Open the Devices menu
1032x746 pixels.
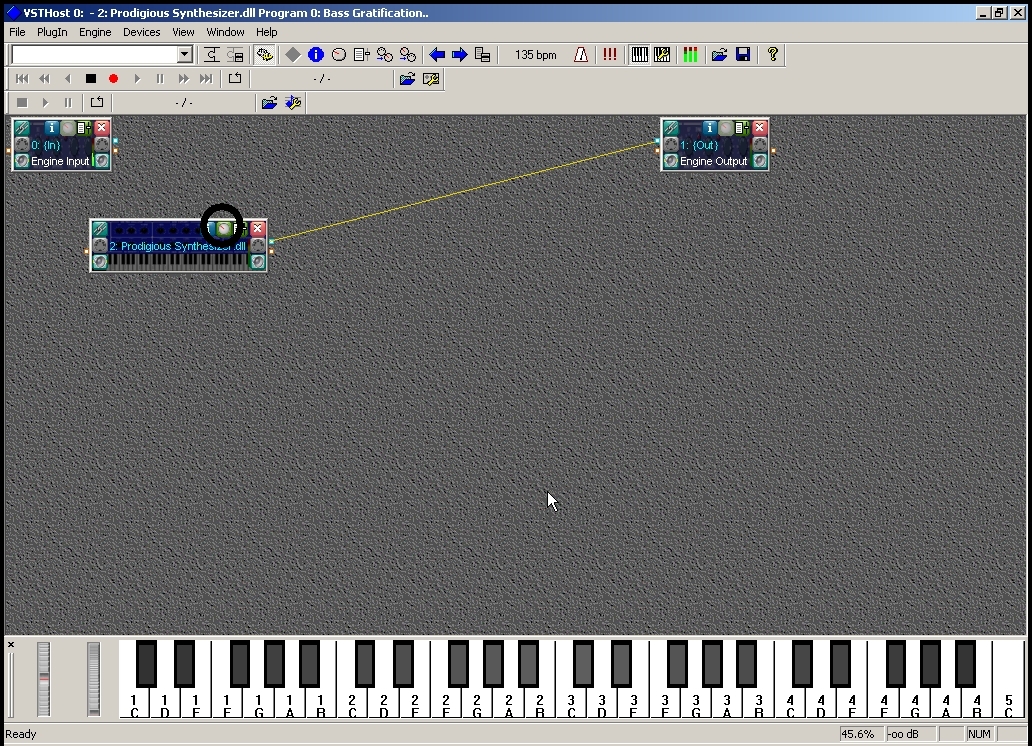(x=141, y=31)
